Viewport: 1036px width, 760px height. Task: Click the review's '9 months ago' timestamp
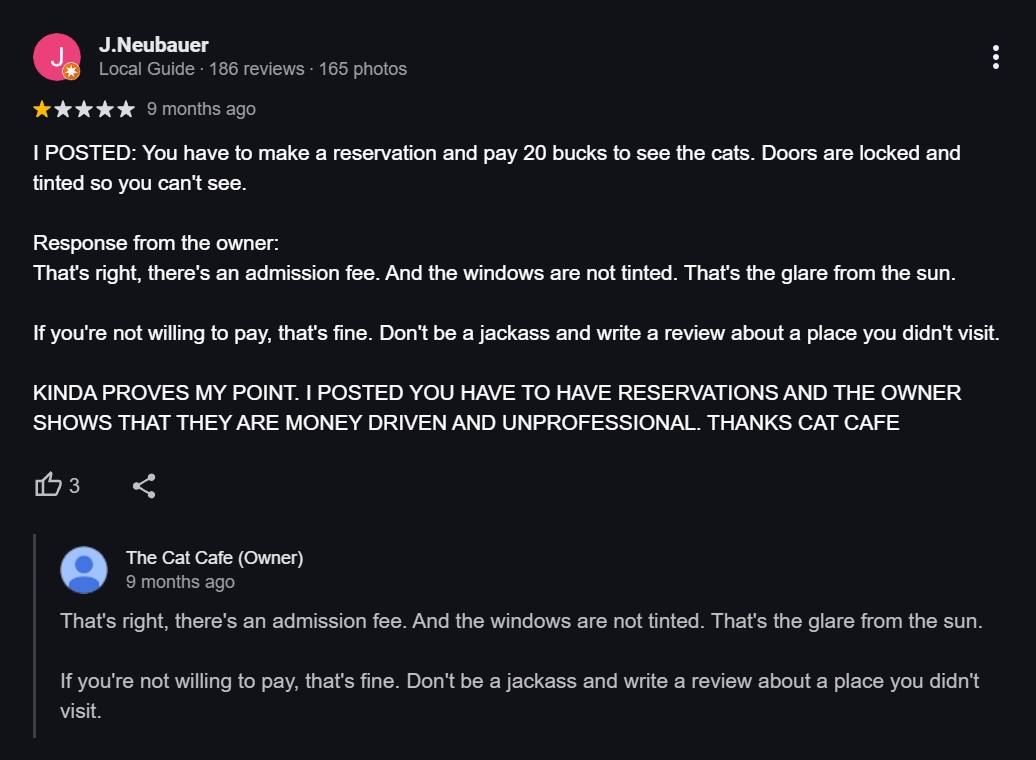(201, 109)
